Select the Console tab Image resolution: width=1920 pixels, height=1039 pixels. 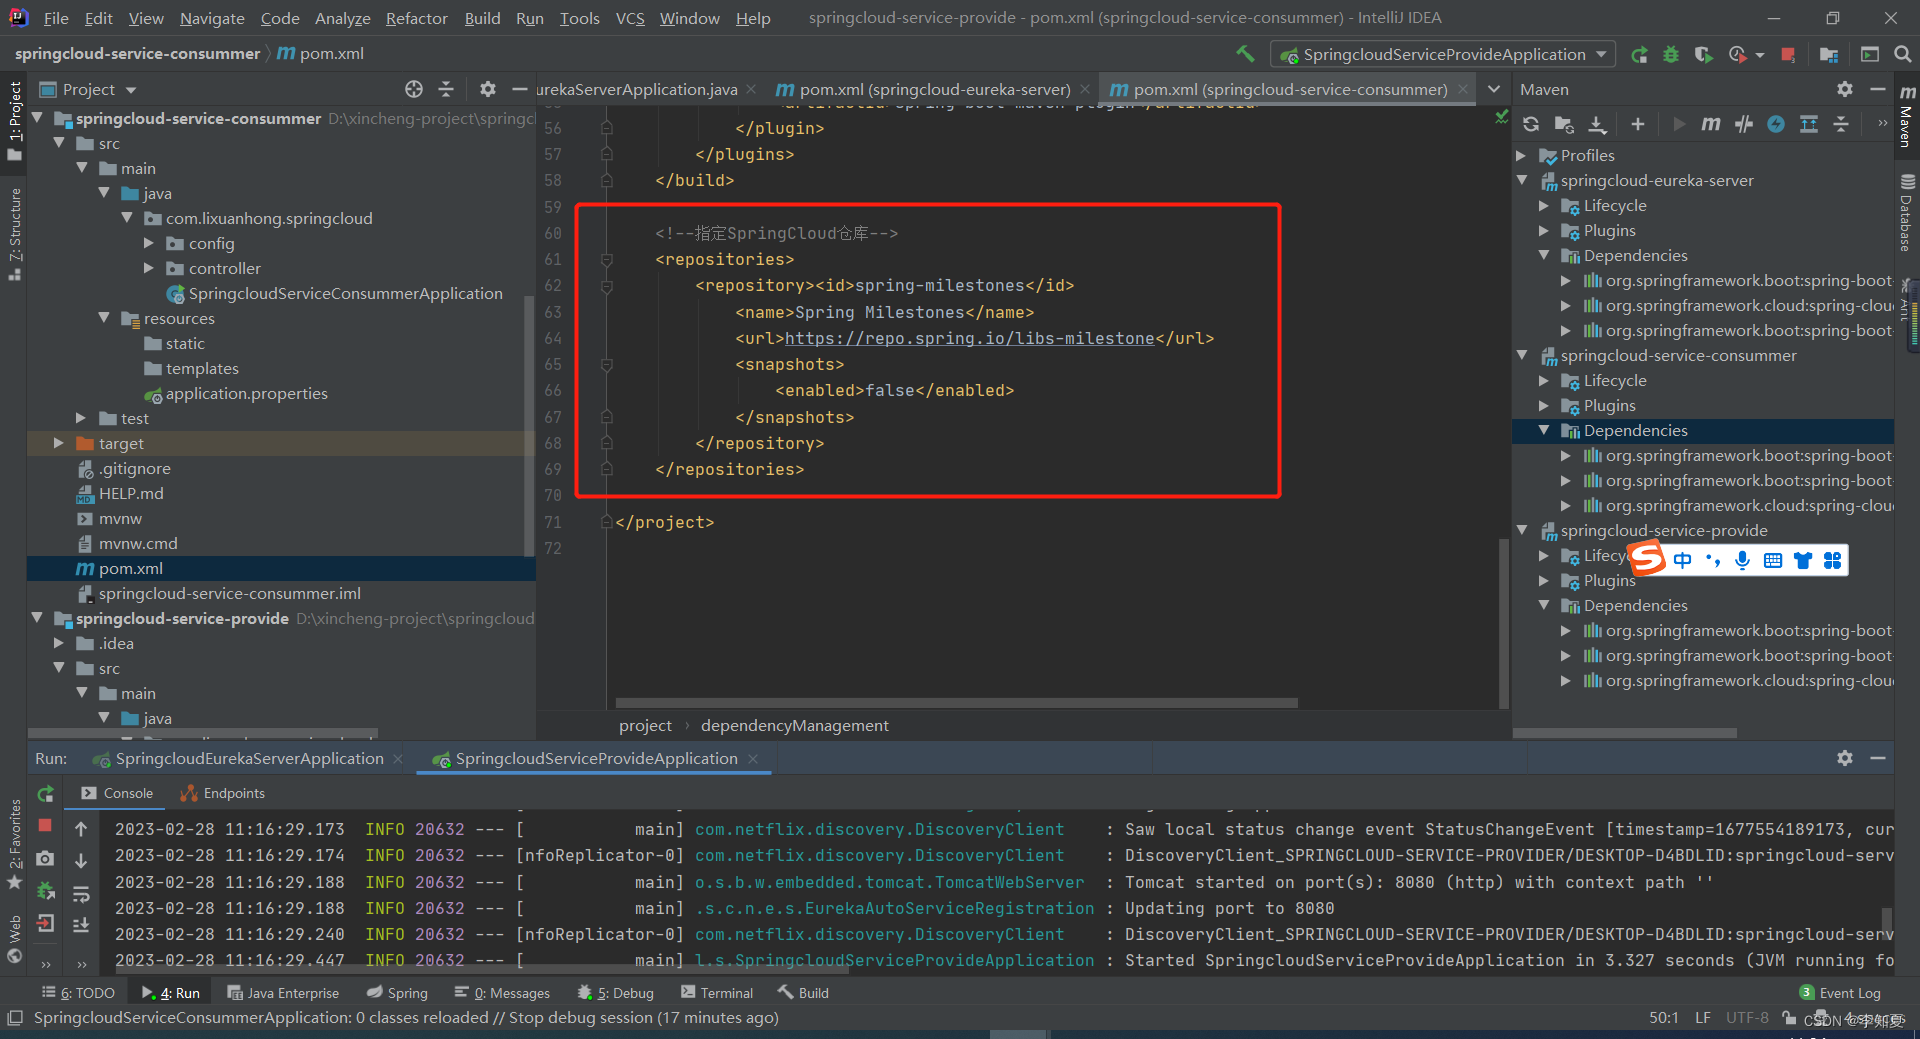pos(117,793)
